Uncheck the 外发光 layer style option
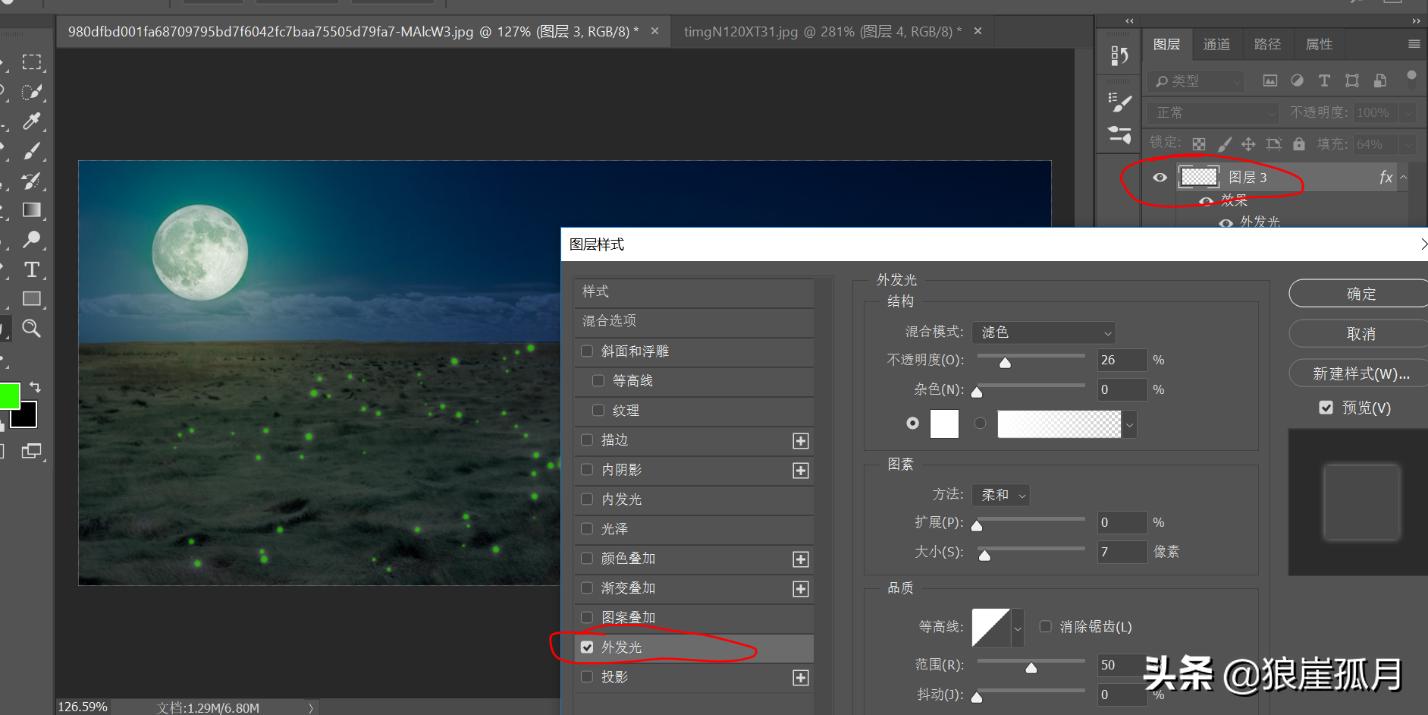Viewport: 1428px width, 715px height. tap(587, 647)
